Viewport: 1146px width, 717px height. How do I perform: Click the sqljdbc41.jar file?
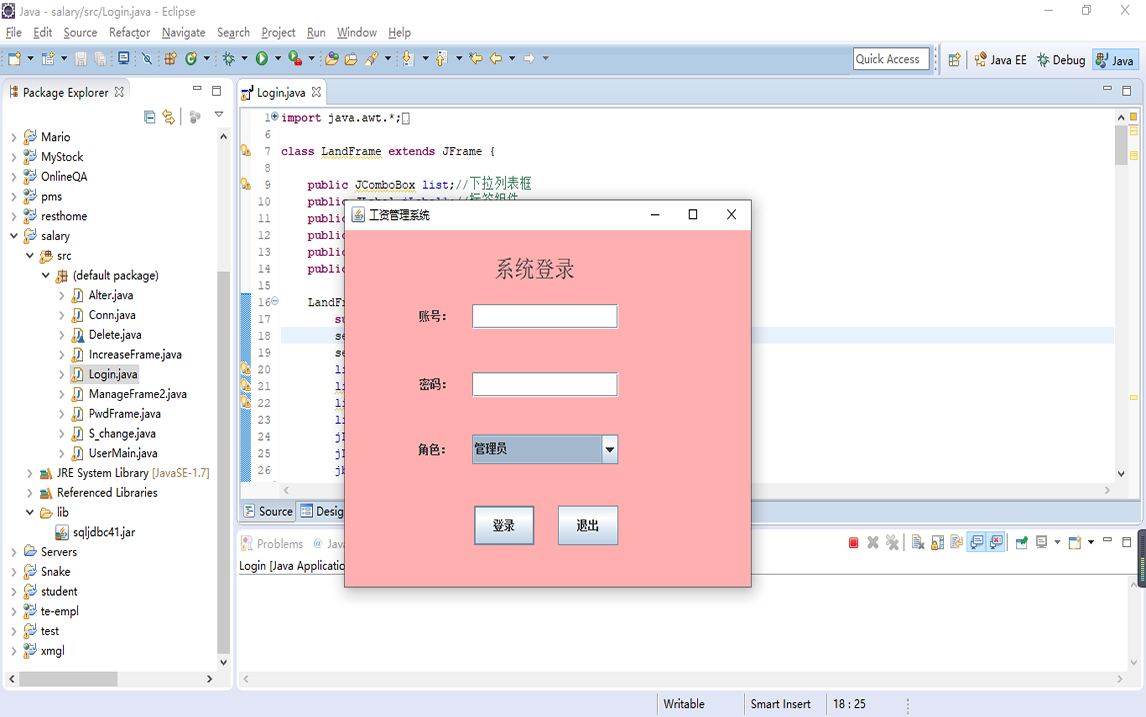(103, 532)
